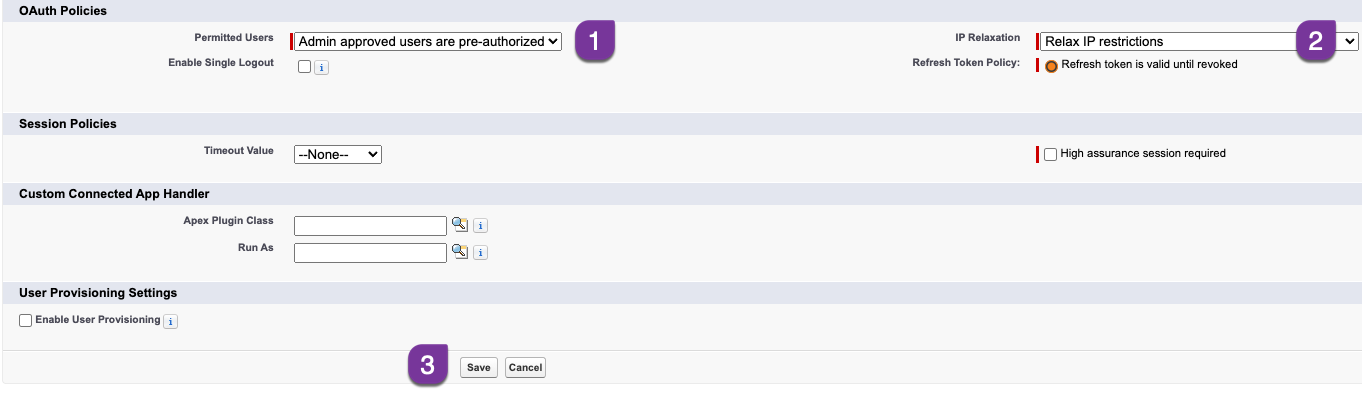Screen dimensions: 1362x399
Task: Enable the User Provisioning checkbox
Action: point(26,320)
